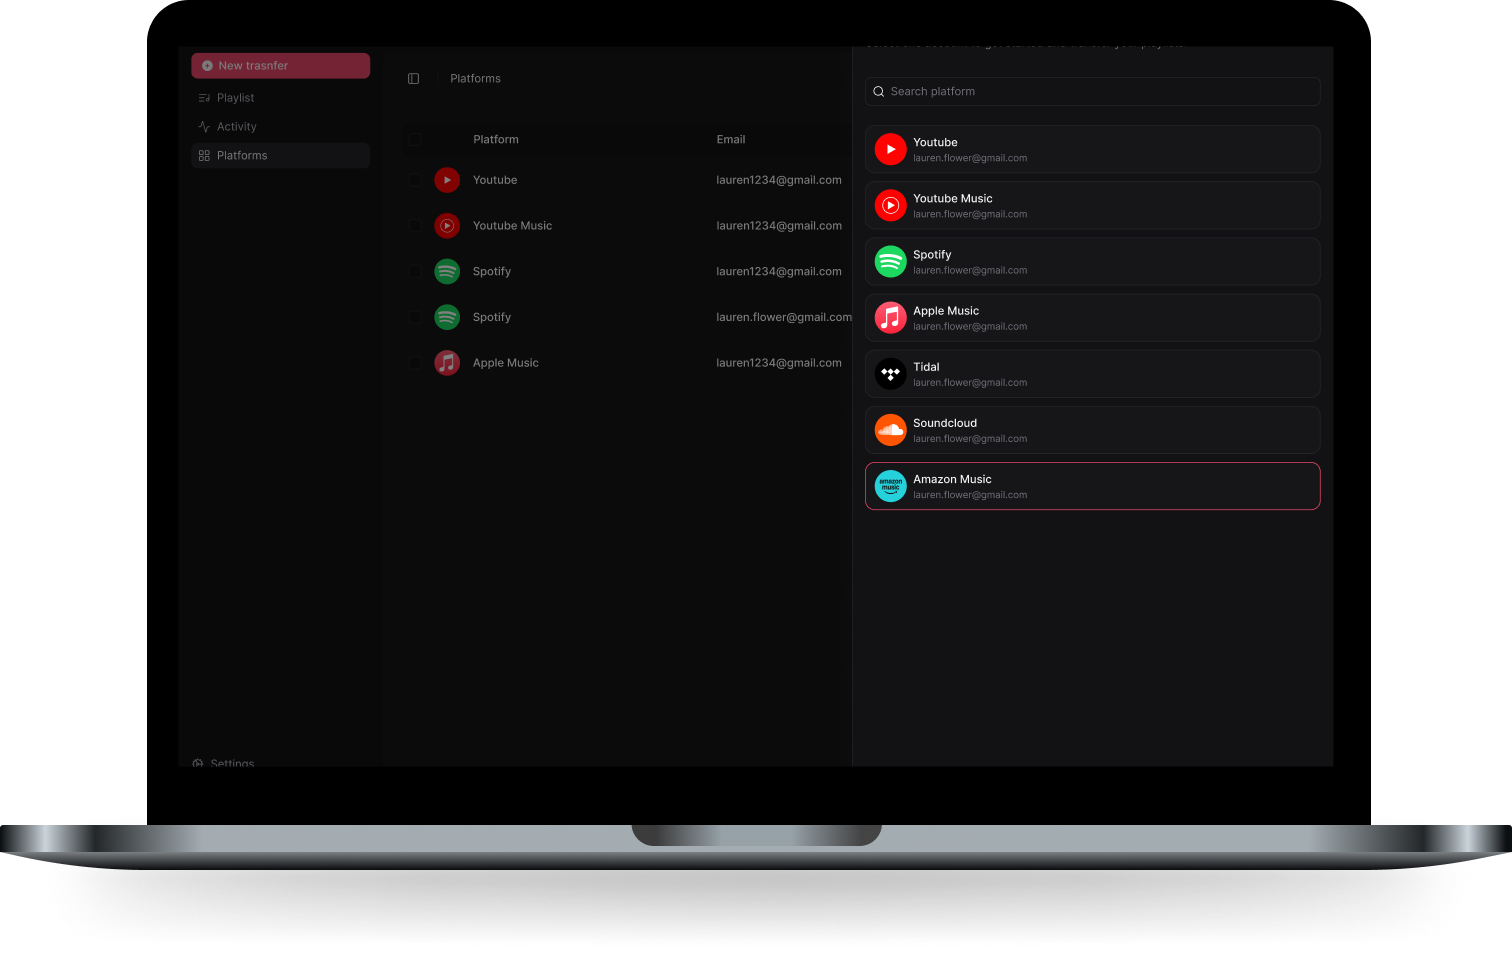Select the Youtube icon in the platforms table

(447, 180)
